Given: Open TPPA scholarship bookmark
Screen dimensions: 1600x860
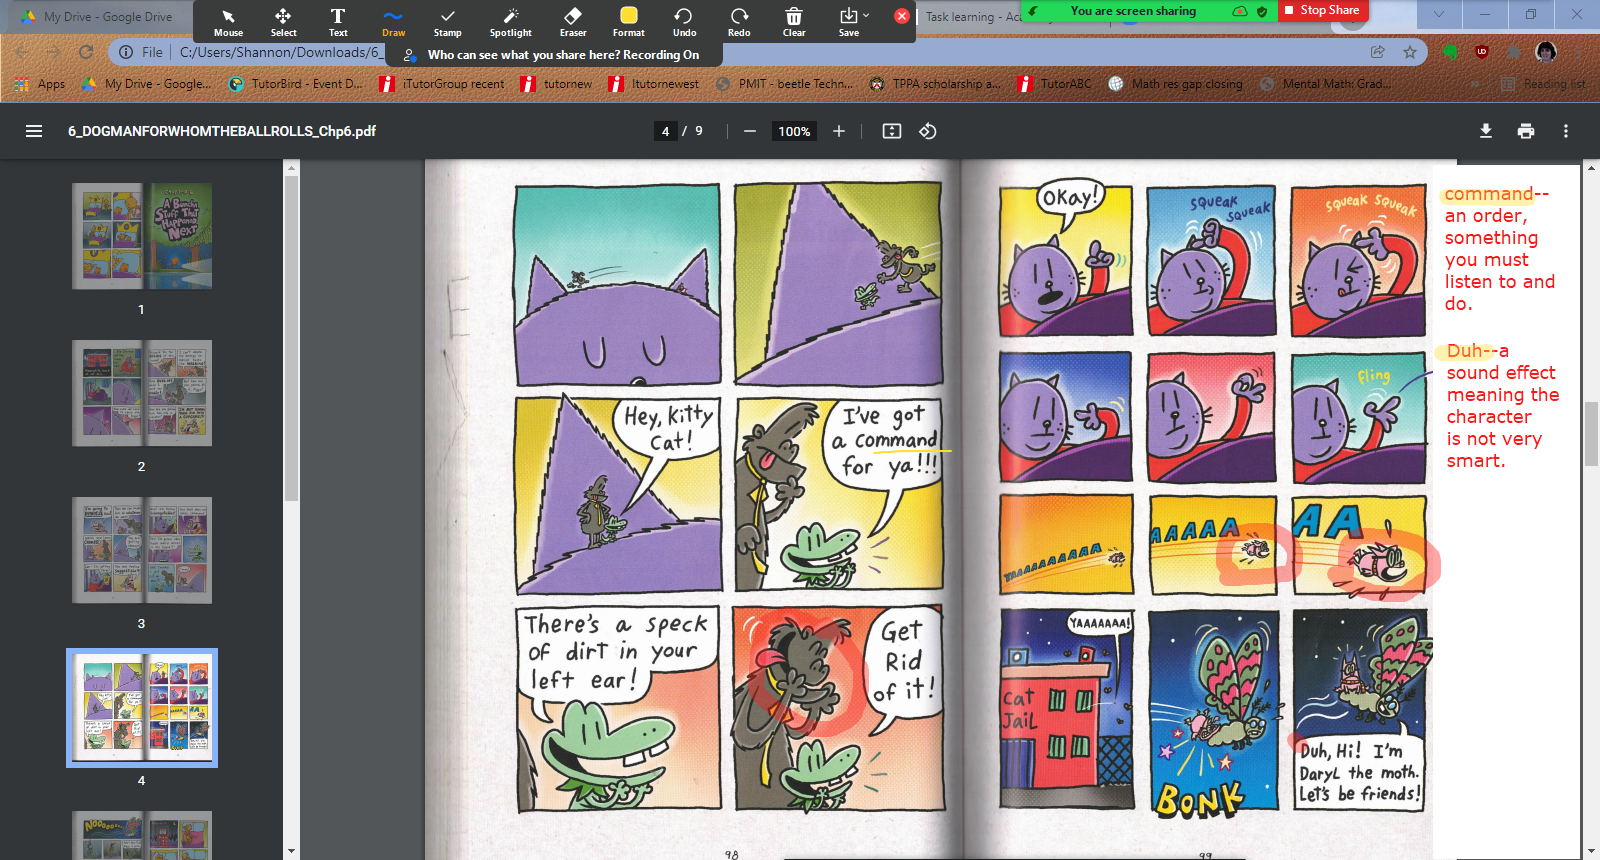Looking at the screenshot, I should click(935, 84).
